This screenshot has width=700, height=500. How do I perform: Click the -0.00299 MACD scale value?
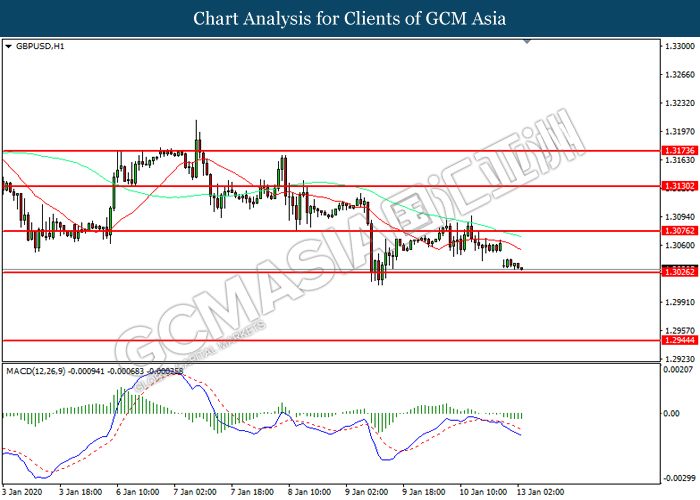(x=679, y=478)
